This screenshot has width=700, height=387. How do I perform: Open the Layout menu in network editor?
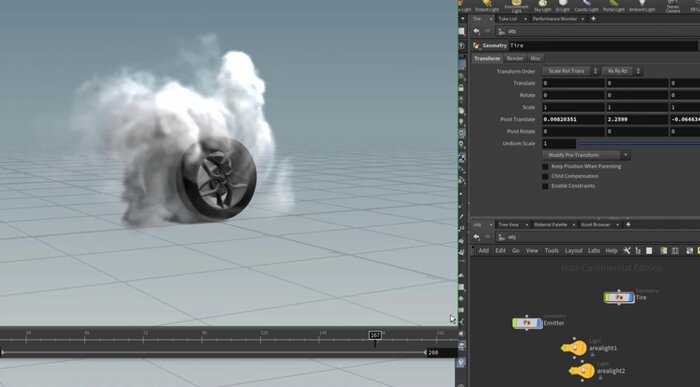click(574, 251)
